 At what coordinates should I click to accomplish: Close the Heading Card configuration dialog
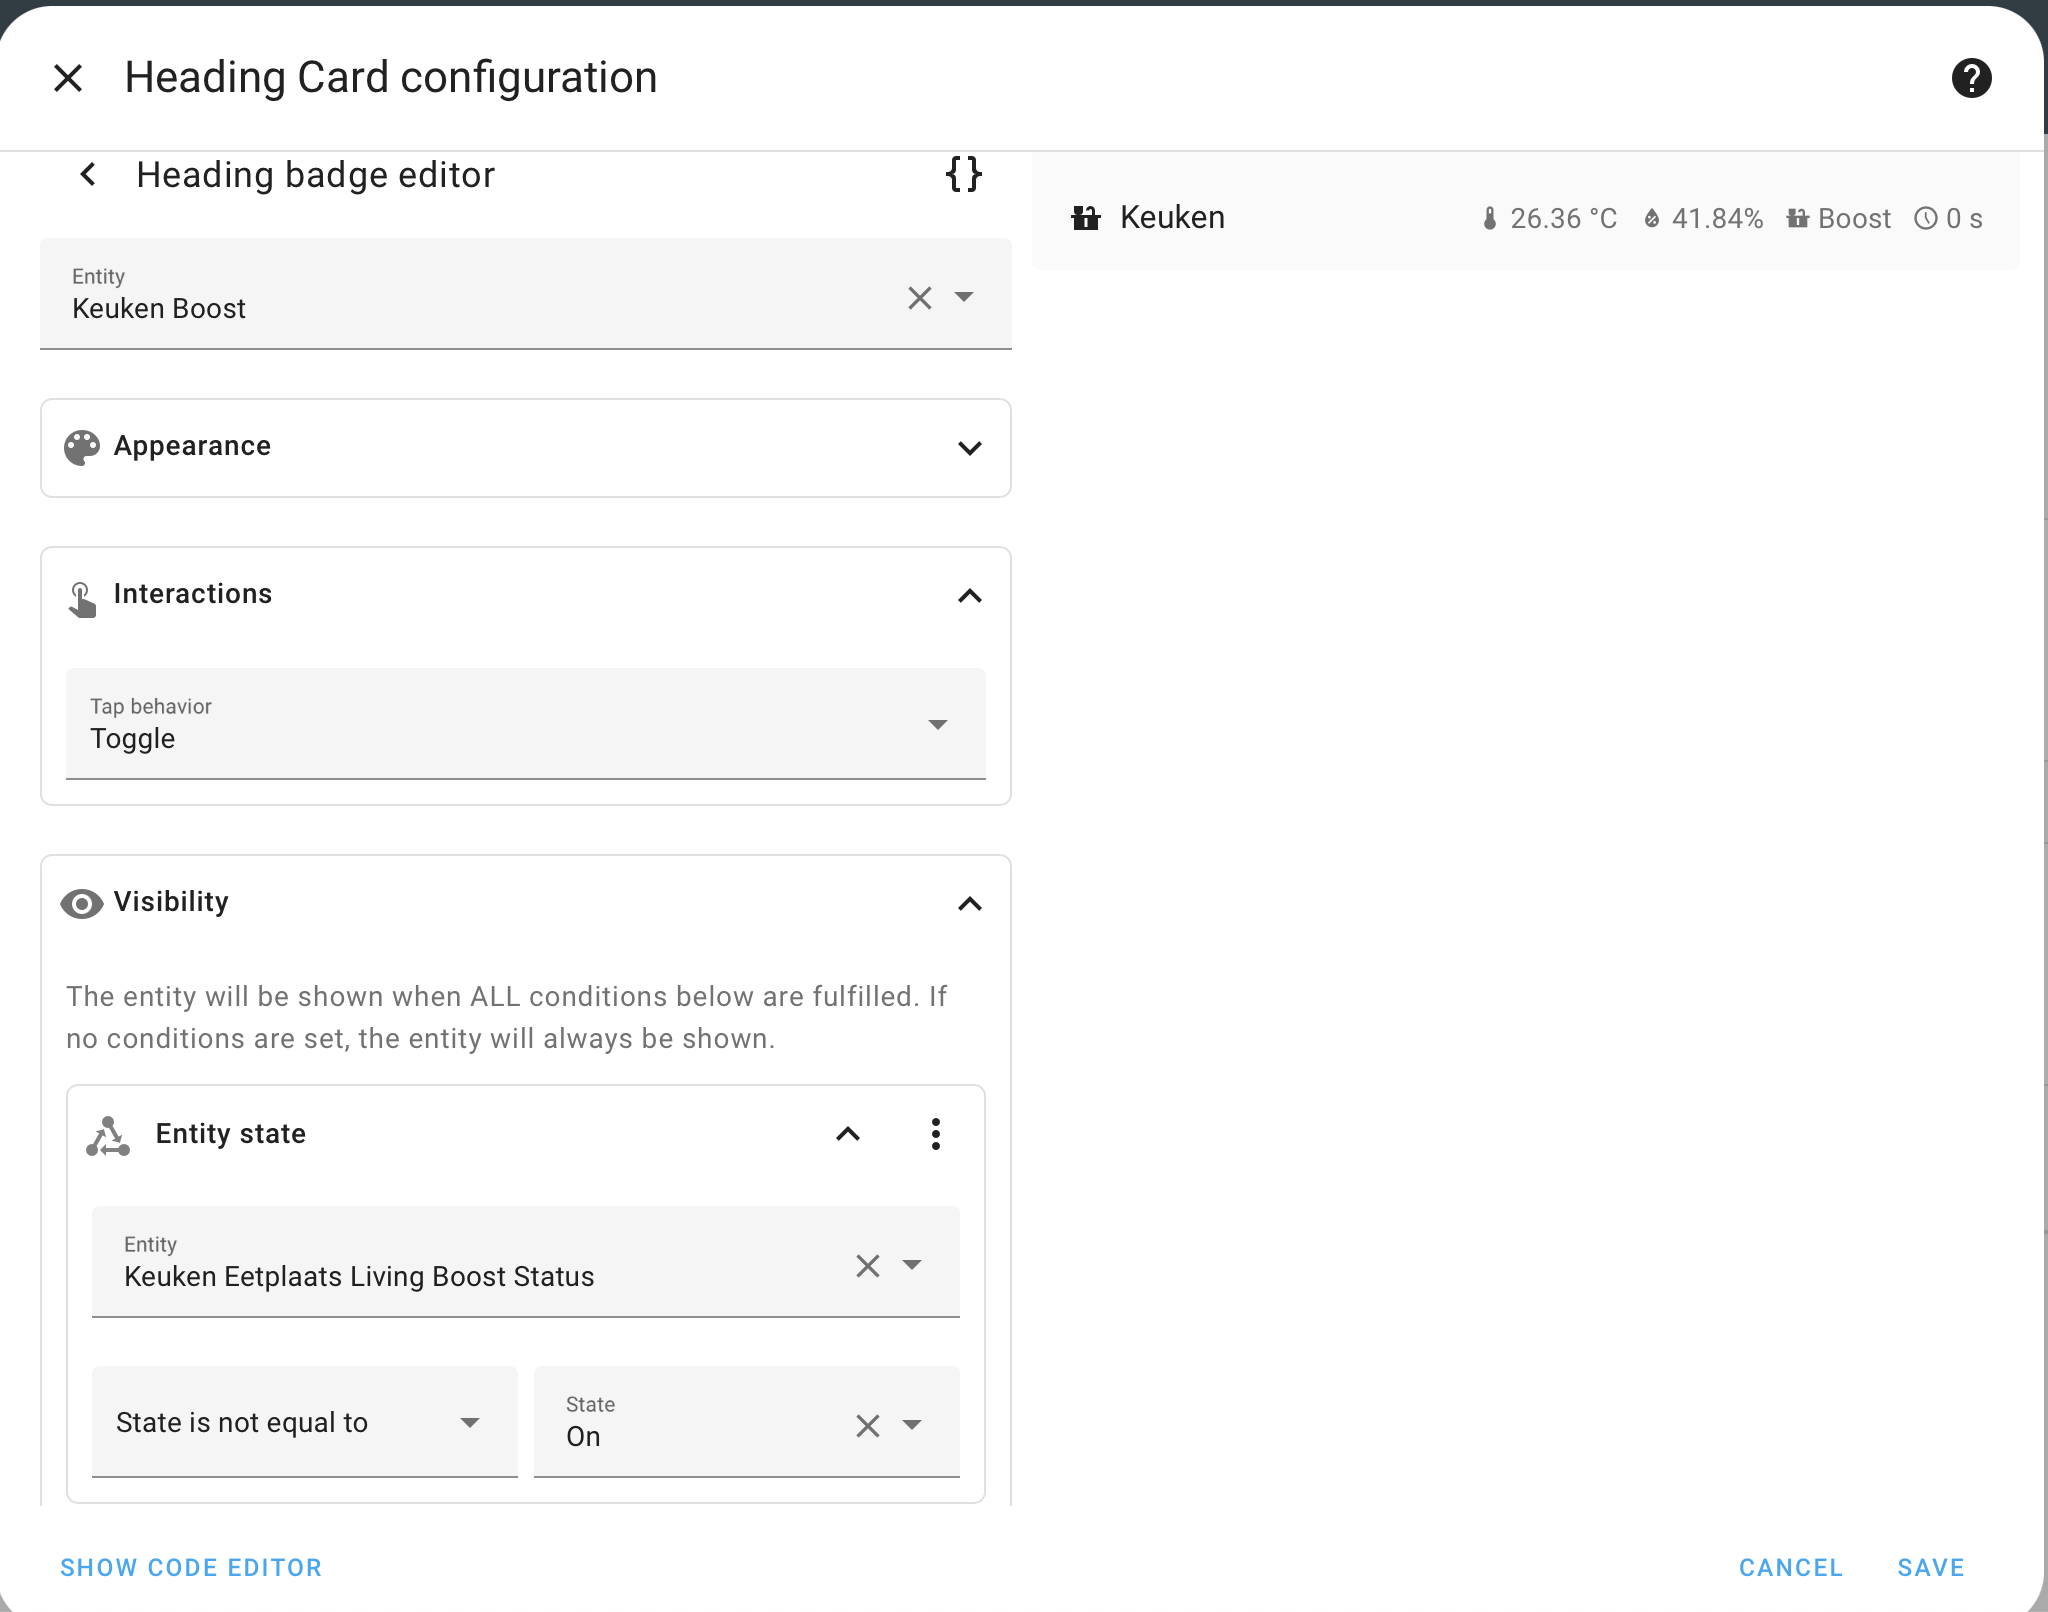point(68,78)
